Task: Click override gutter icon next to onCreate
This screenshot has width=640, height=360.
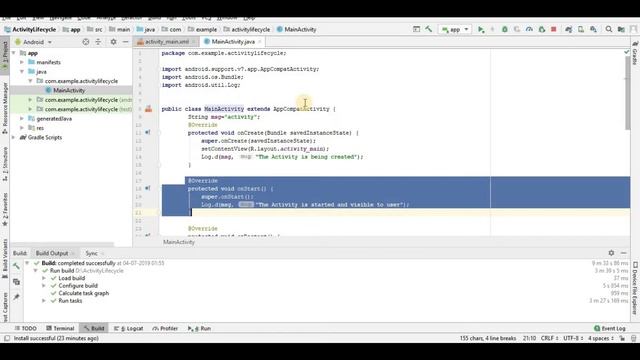Action: (147, 133)
